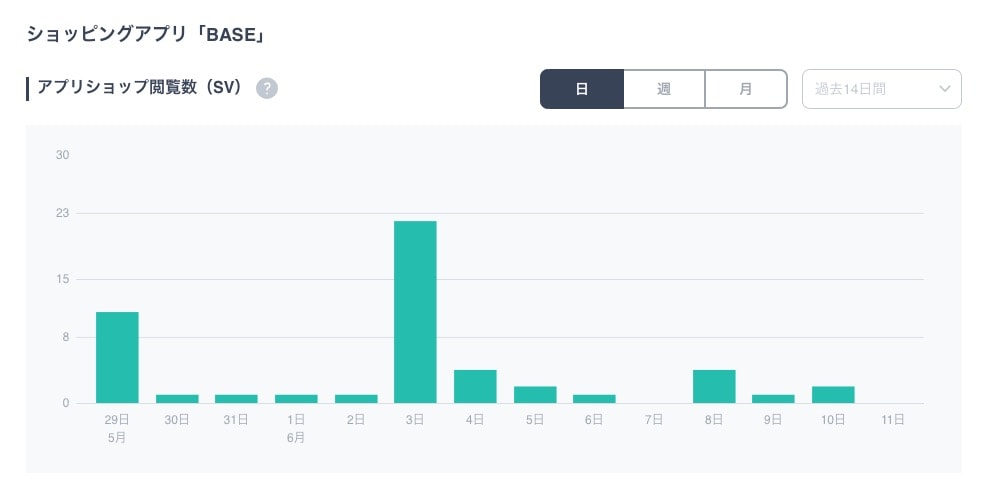Click the 1日 6月 bar in chart

point(296,399)
